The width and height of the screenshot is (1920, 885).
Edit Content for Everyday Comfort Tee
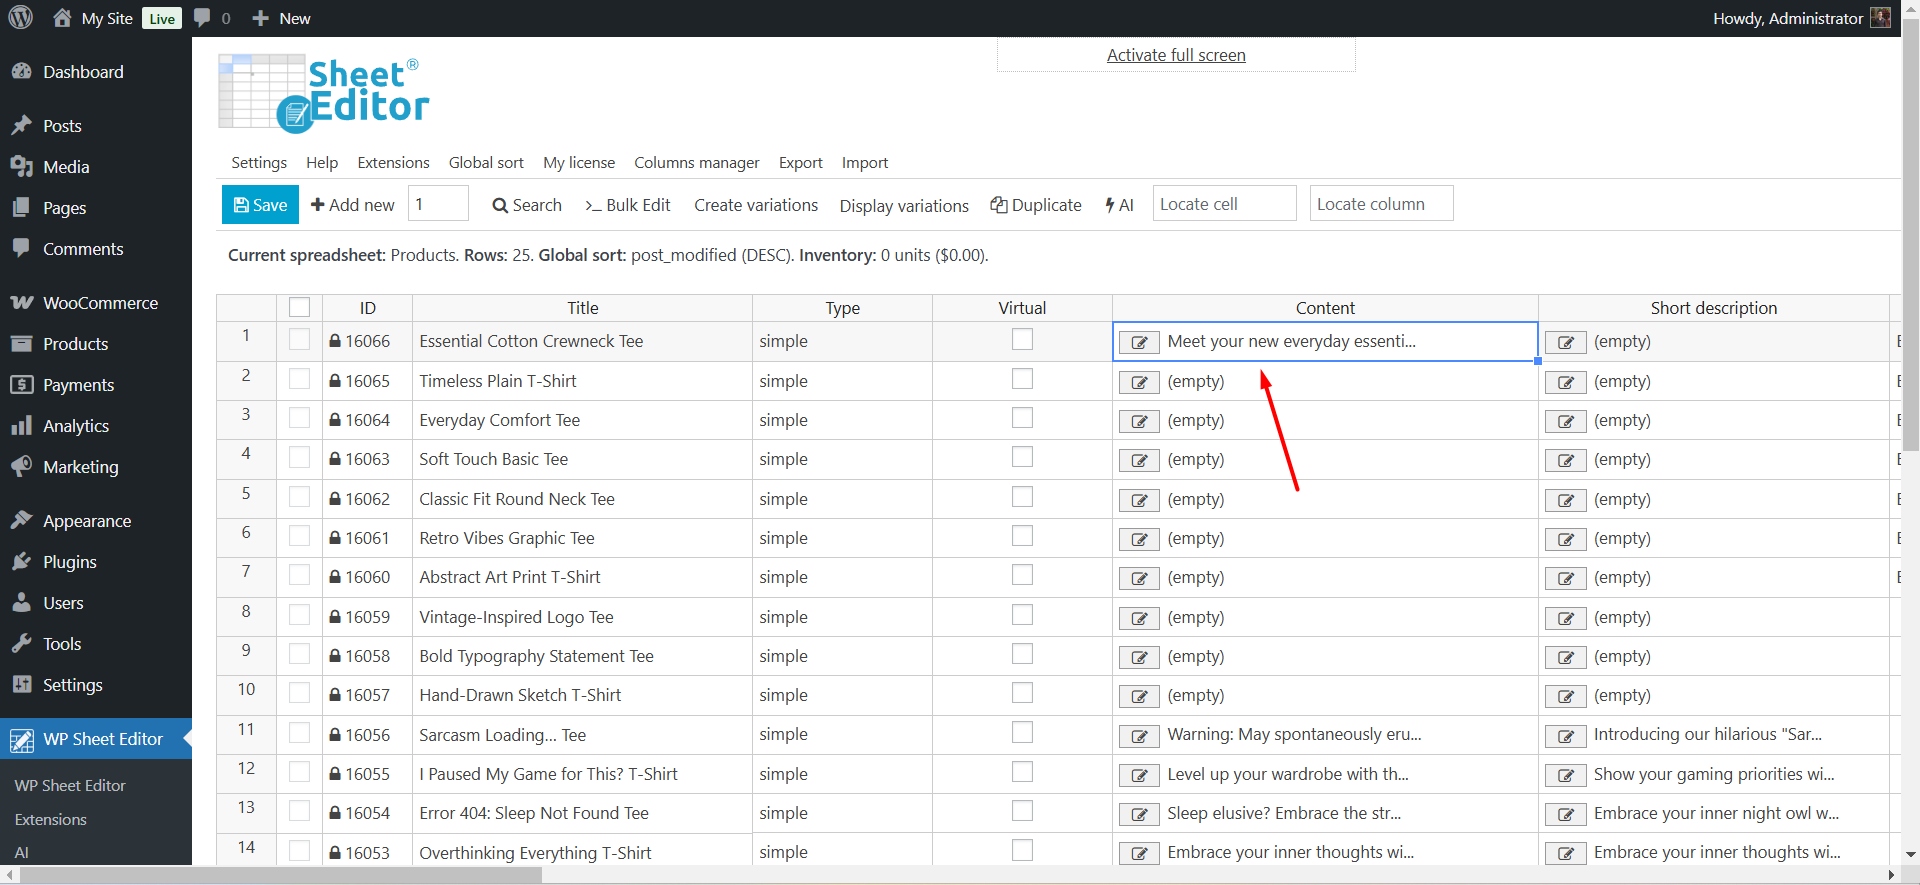coord(1139,421)
